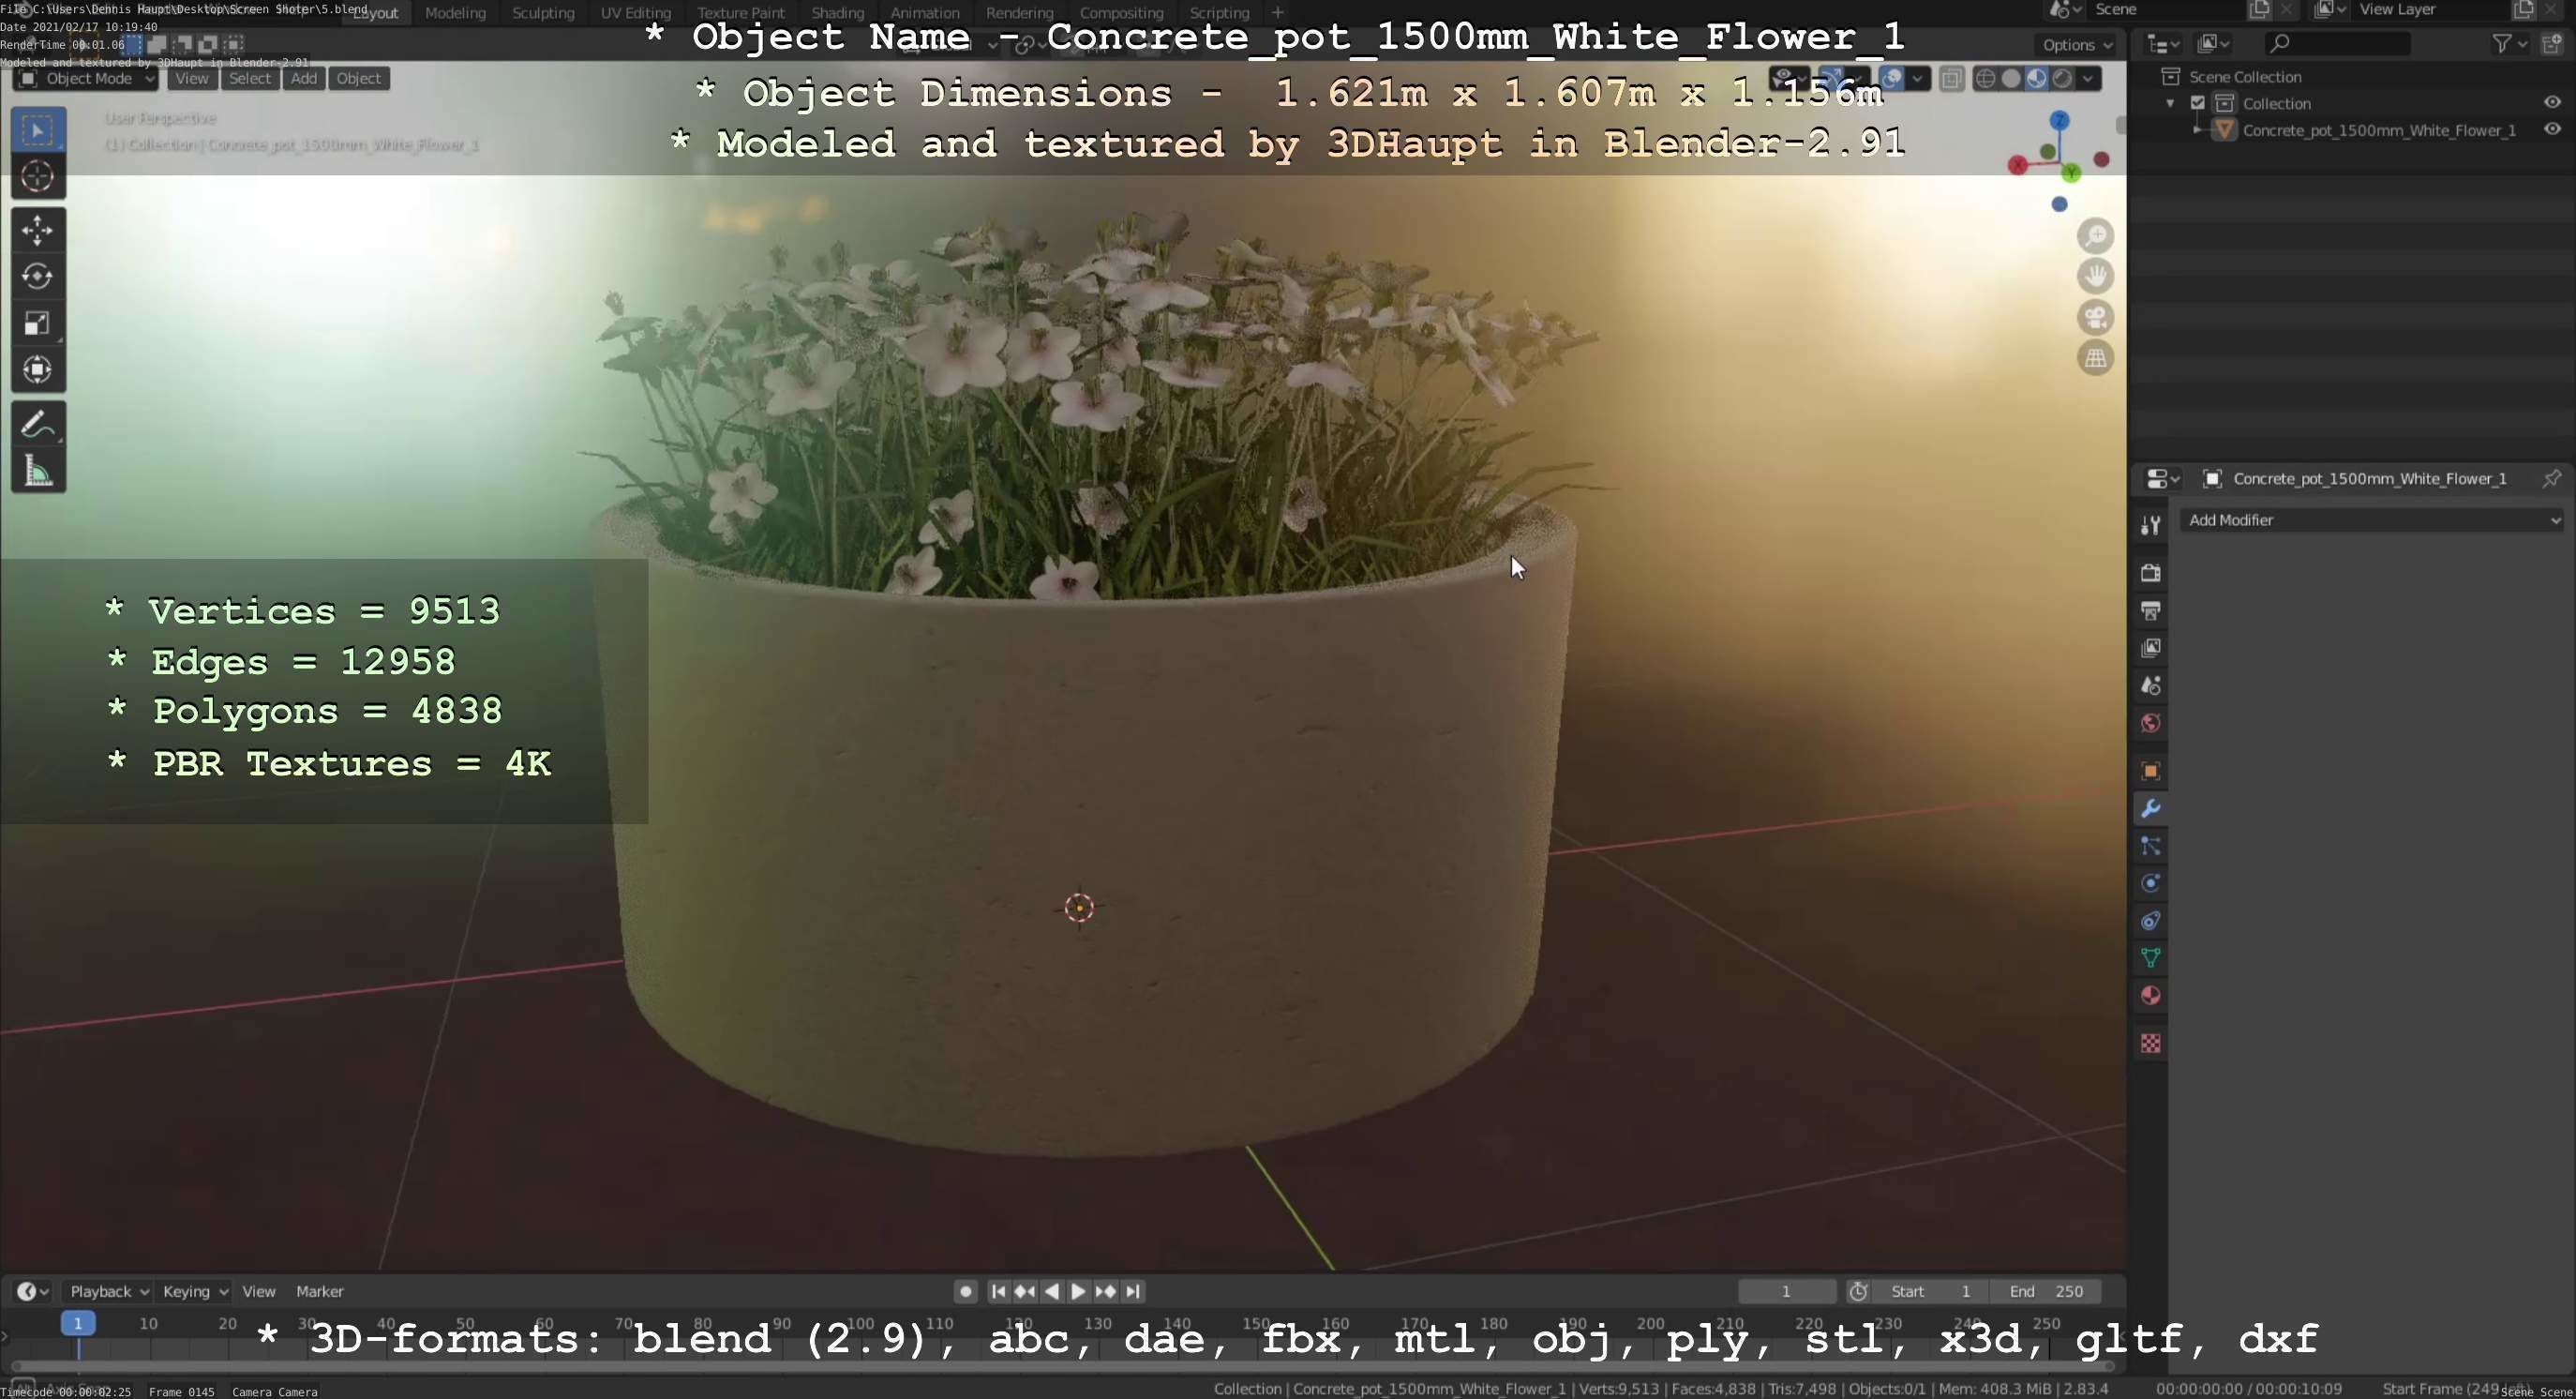This screenshot has height=1399, width=2576.
Task: Select the Measure tool
Action: (x=38, y=471)
